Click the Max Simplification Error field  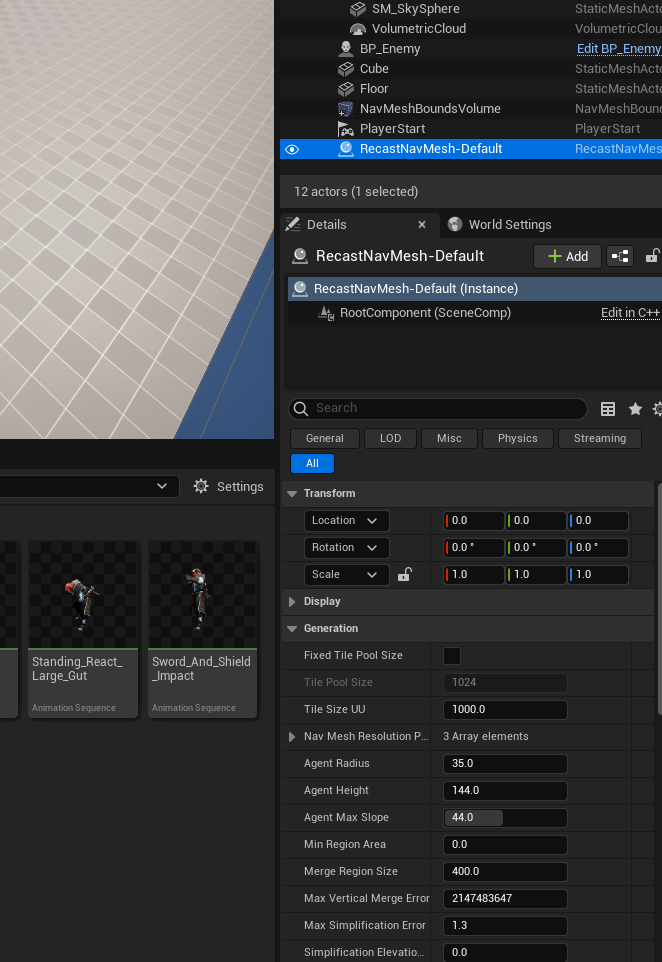tap(505, 926)
